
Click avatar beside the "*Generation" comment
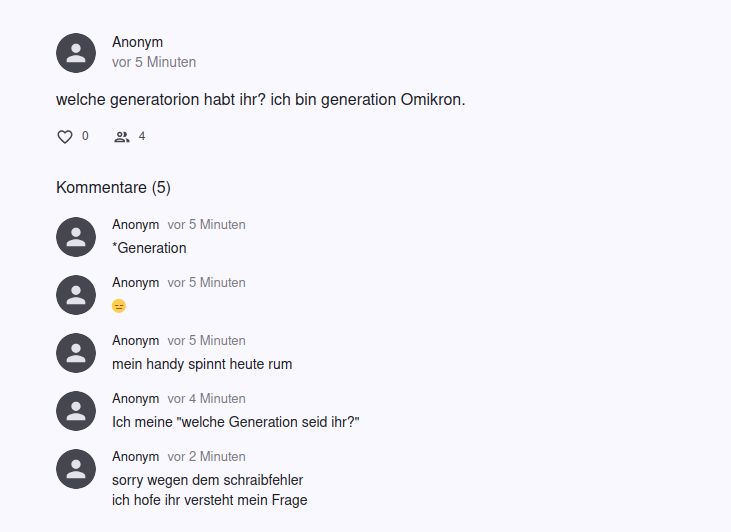[x=76, y=237]
